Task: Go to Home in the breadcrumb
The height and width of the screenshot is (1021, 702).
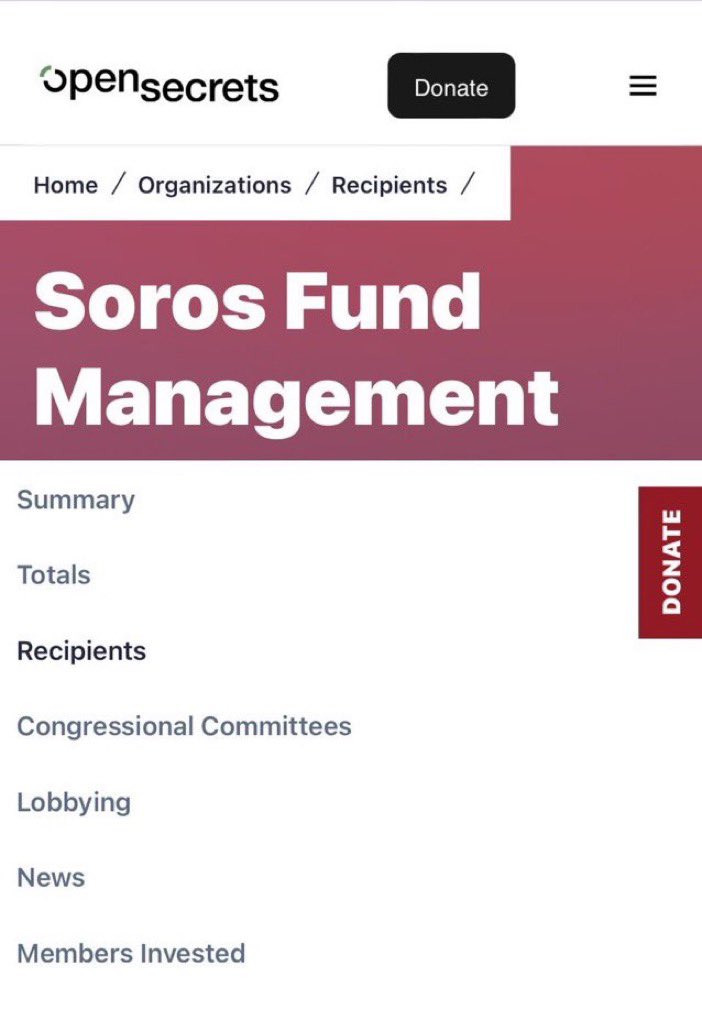Action: 66,185
